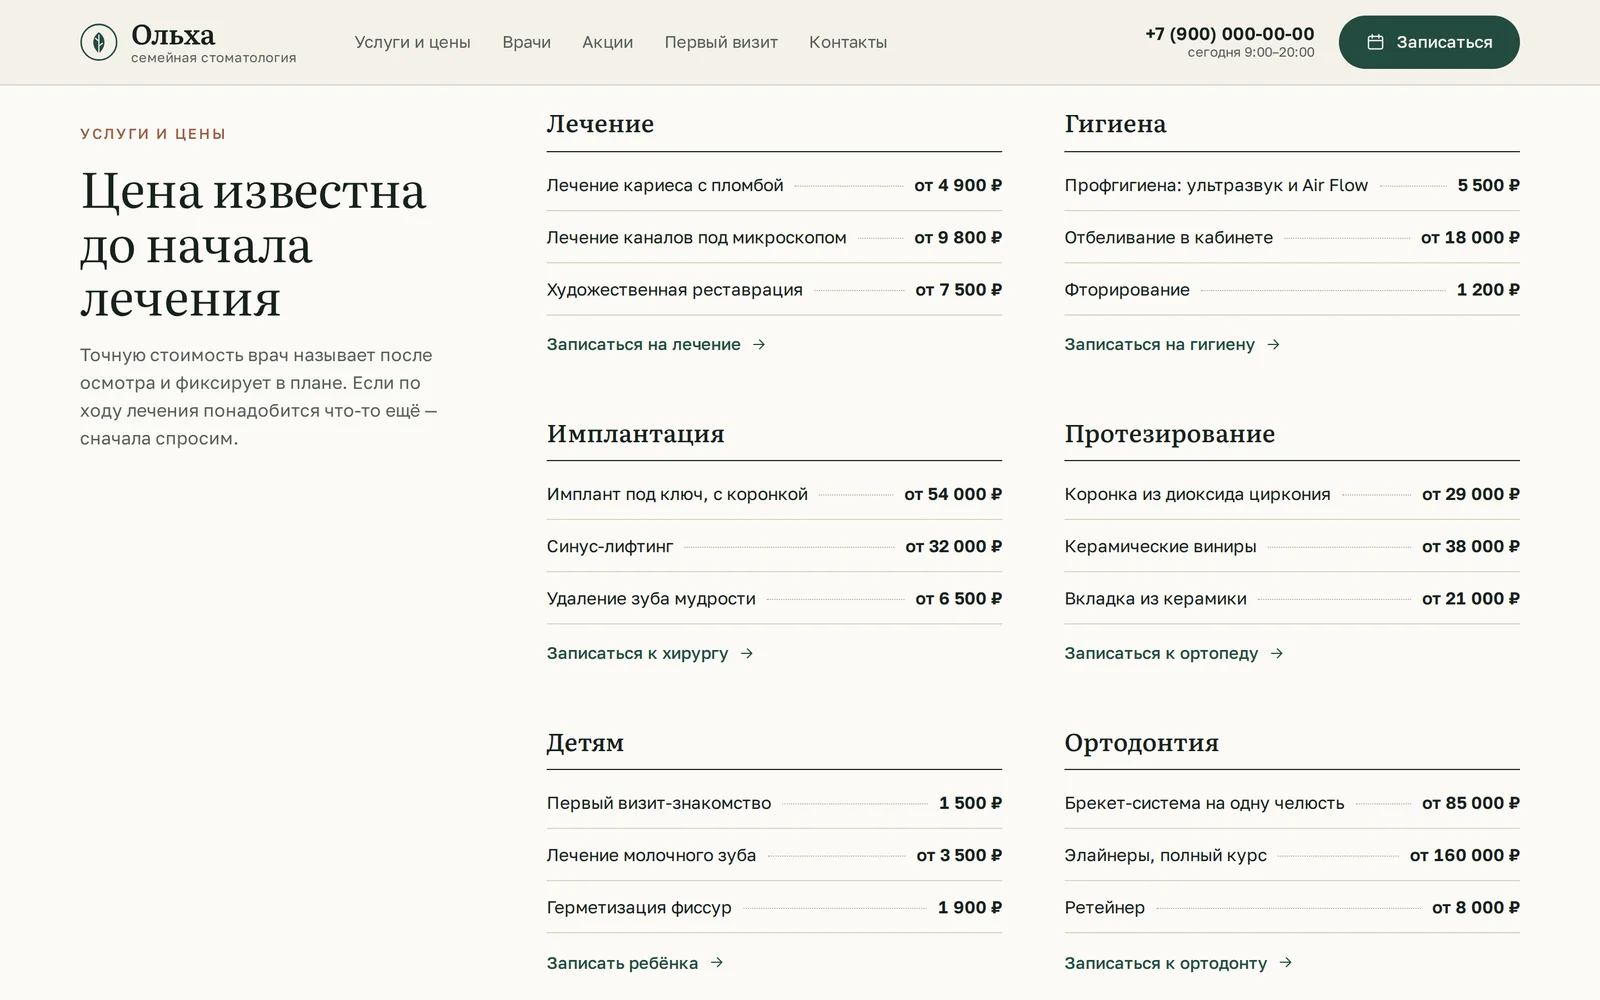This screenshot has width=1600, height=1000.
Task: Click Коронка из диоксида циркония
Action: 1197,494
